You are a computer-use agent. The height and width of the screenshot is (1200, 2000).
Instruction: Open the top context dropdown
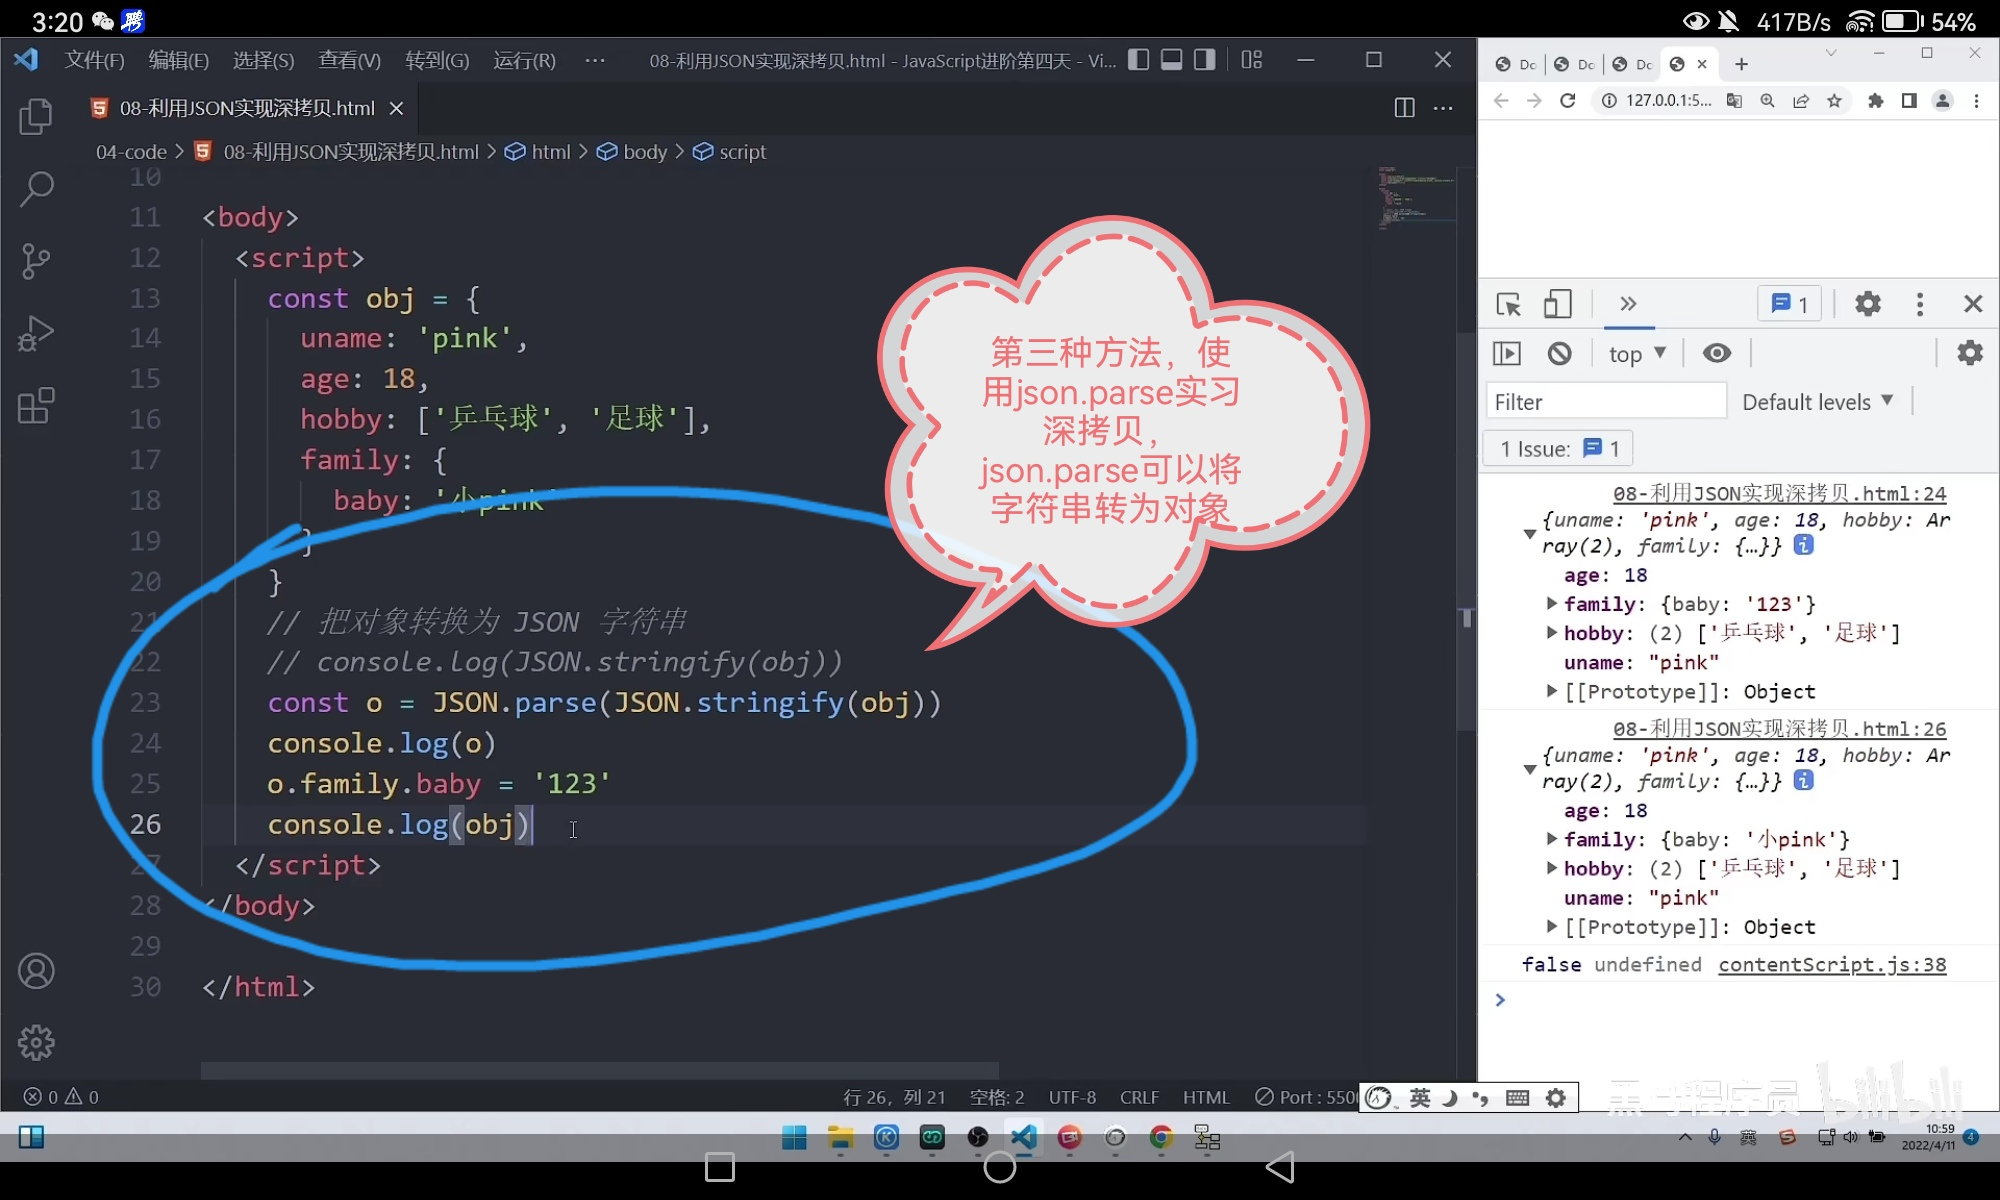(x=1637, y=354)
